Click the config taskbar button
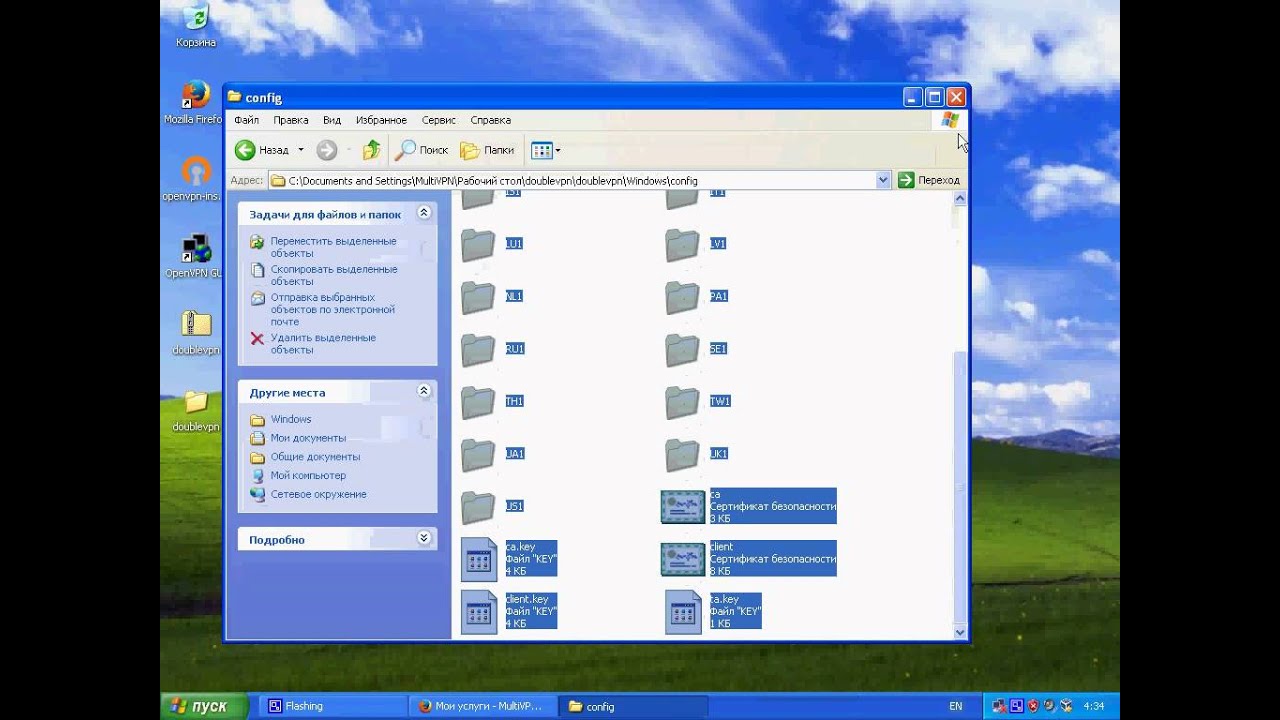Screen dimensions: 1280x720 click(633, 706)
